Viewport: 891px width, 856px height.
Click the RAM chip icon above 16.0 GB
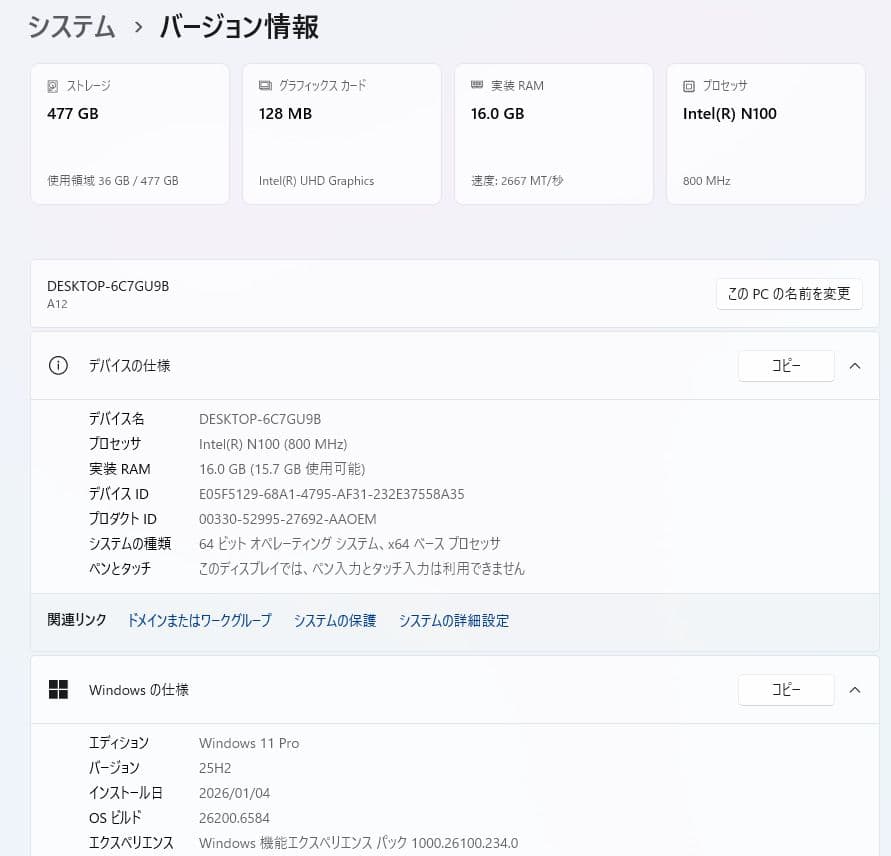coord(475,85)
